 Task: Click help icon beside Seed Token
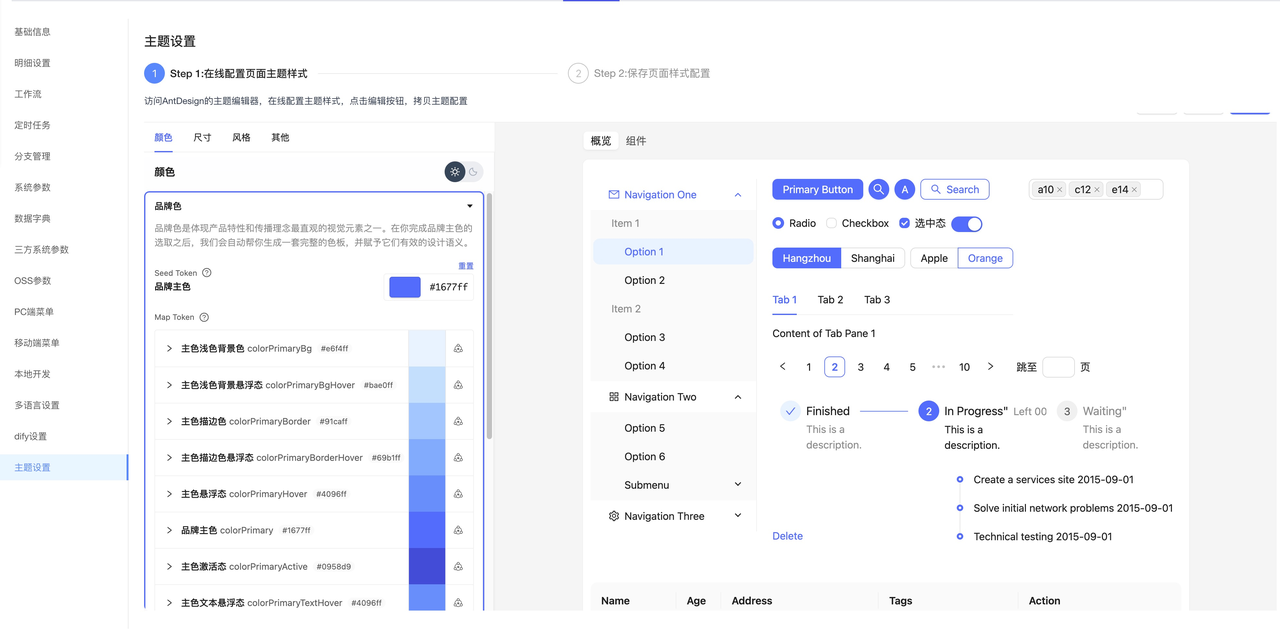tap(207, 273)
